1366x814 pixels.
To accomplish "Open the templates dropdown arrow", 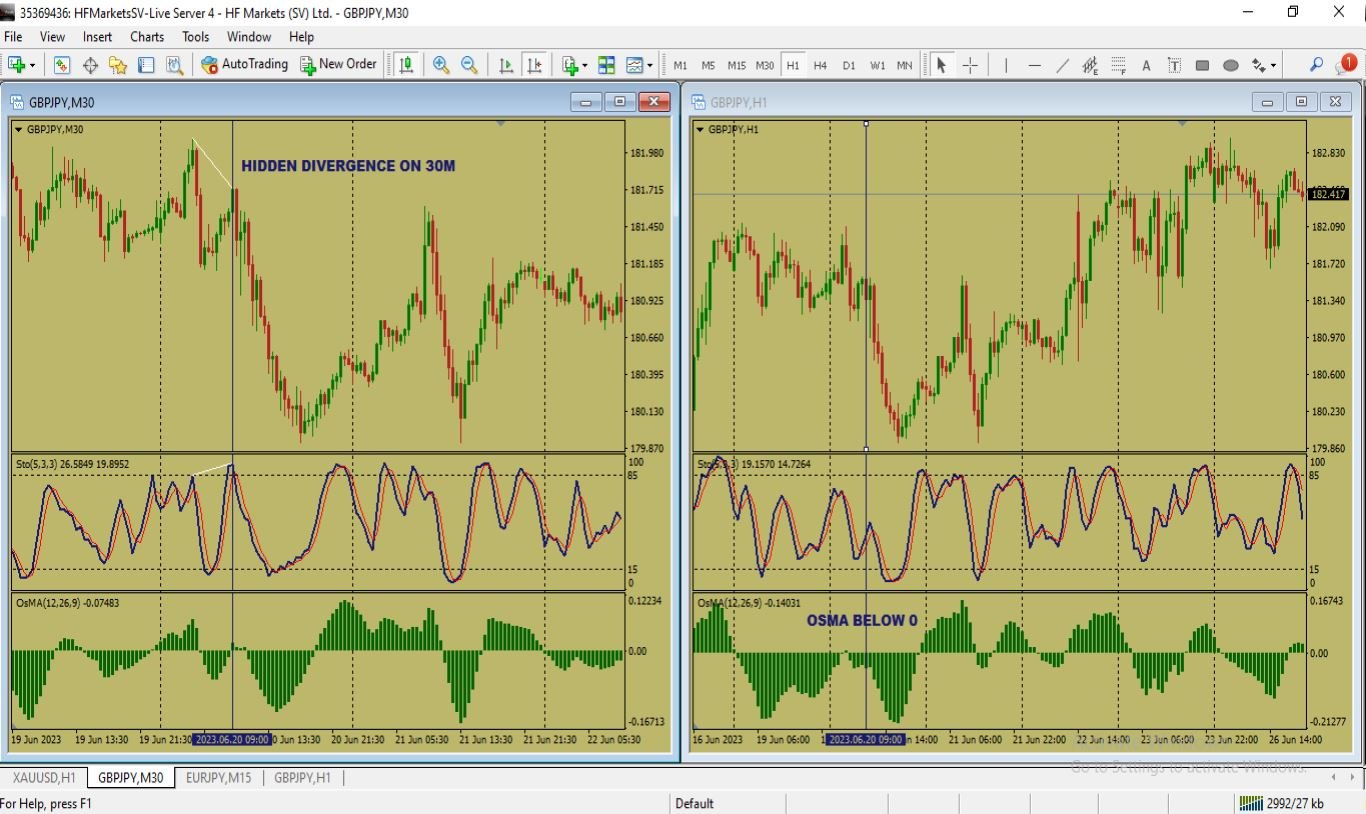I will (x=650, y=66).
